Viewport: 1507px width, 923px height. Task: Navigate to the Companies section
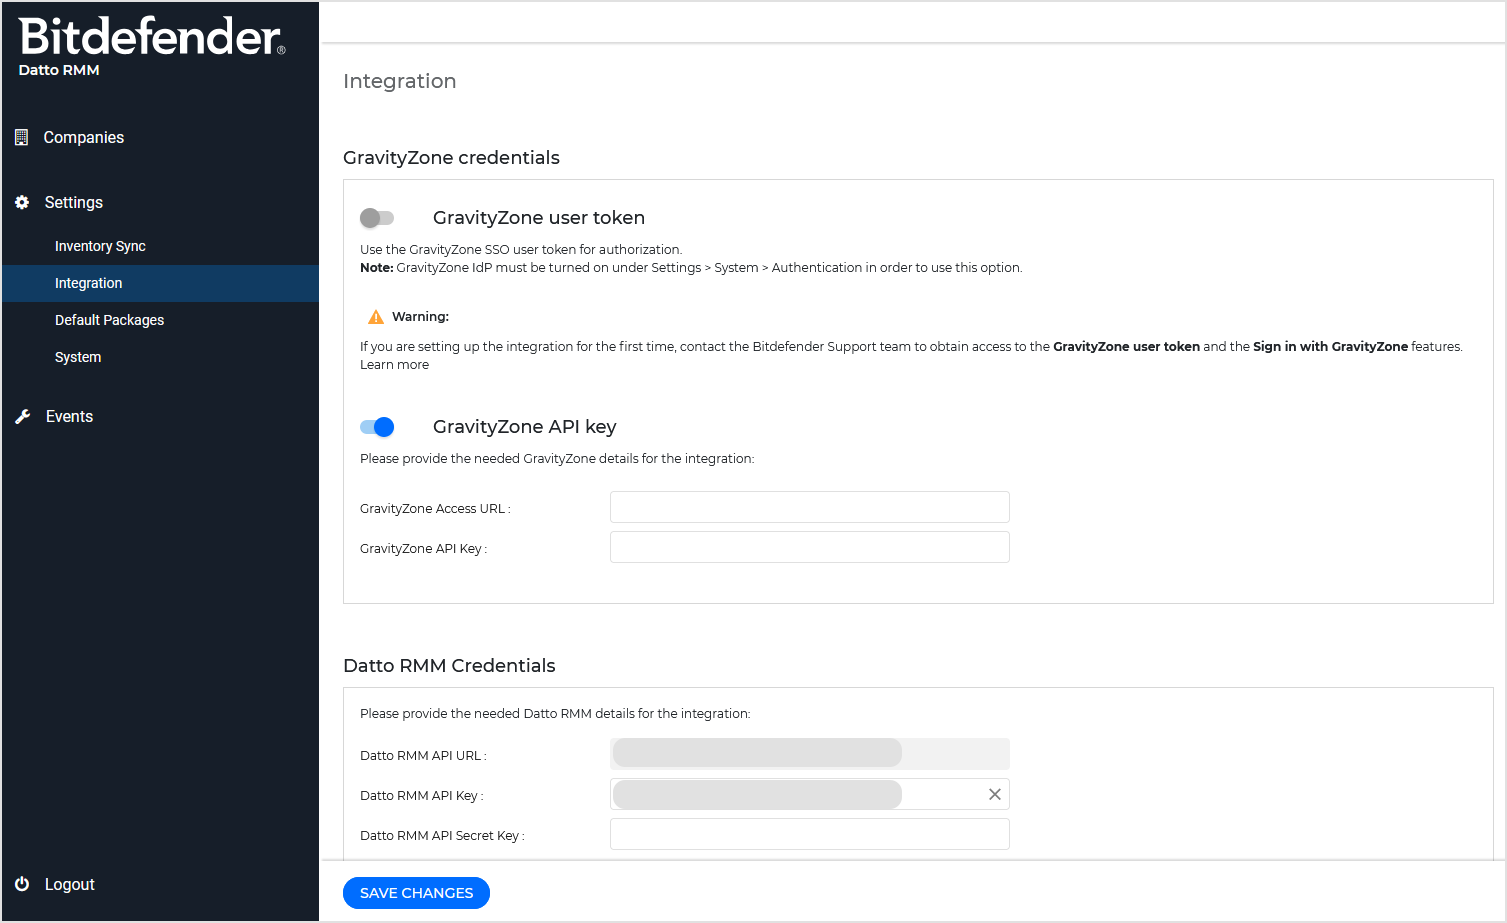click(x=83, y=137)
